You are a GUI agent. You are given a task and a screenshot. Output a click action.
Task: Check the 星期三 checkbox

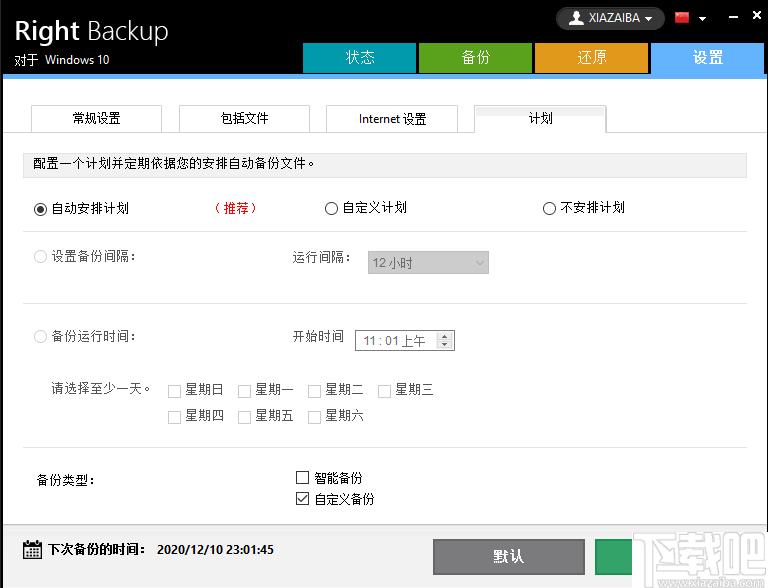[x=384, y=391]
